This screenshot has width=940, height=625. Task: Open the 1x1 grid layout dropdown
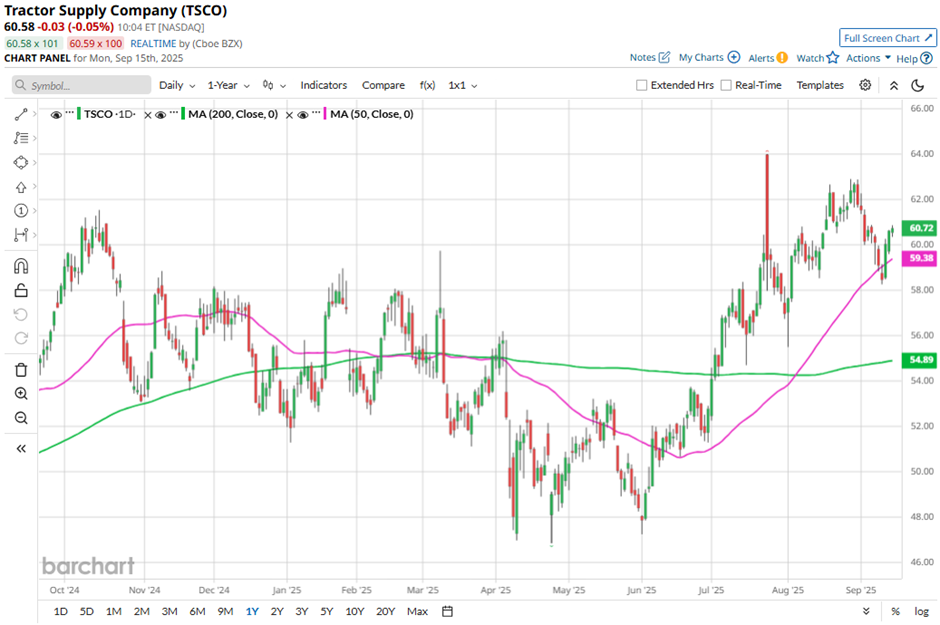click(463, 85)
